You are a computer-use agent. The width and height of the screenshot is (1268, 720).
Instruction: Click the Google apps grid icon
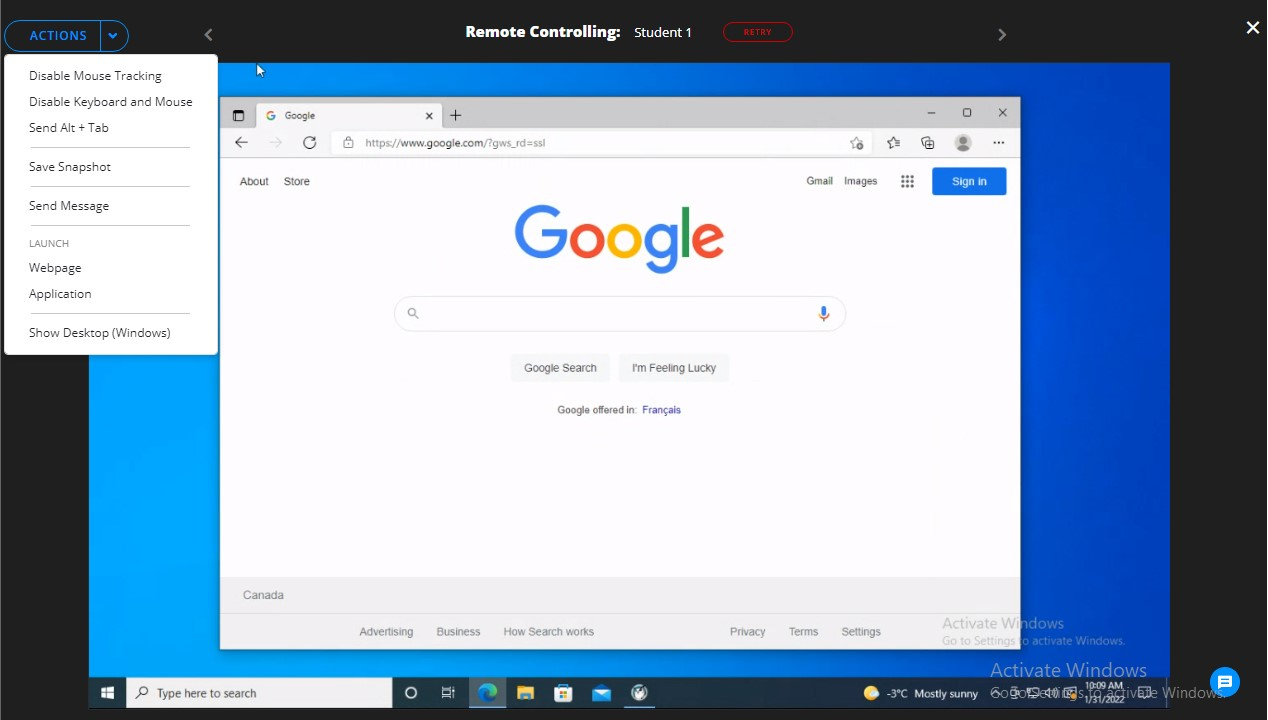click(907, 181)
